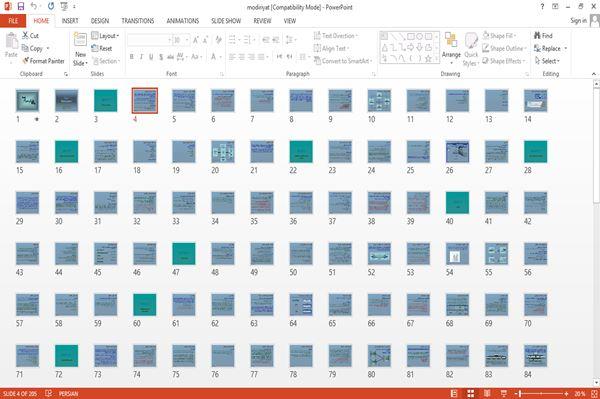The image size is (600, 399).
Task: Switch to Slide Sorter view icon
Action: (471, 394)
